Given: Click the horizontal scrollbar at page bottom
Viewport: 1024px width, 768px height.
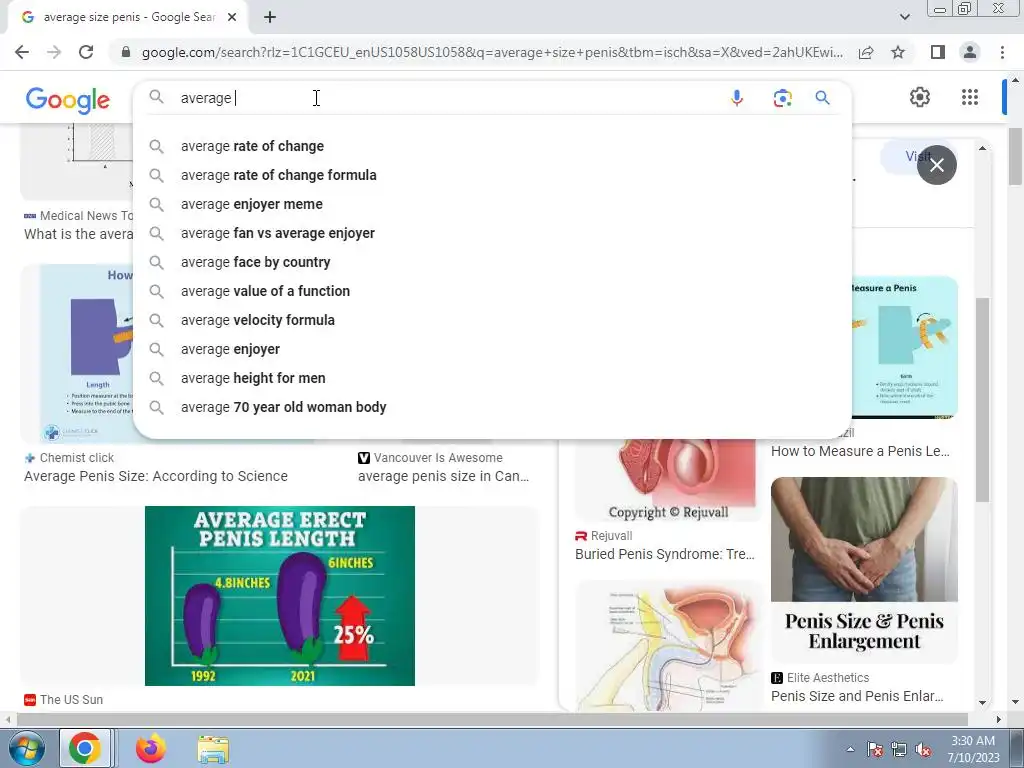Looking at the screenshot, I should pyautogui.click(x=492, y=719).
